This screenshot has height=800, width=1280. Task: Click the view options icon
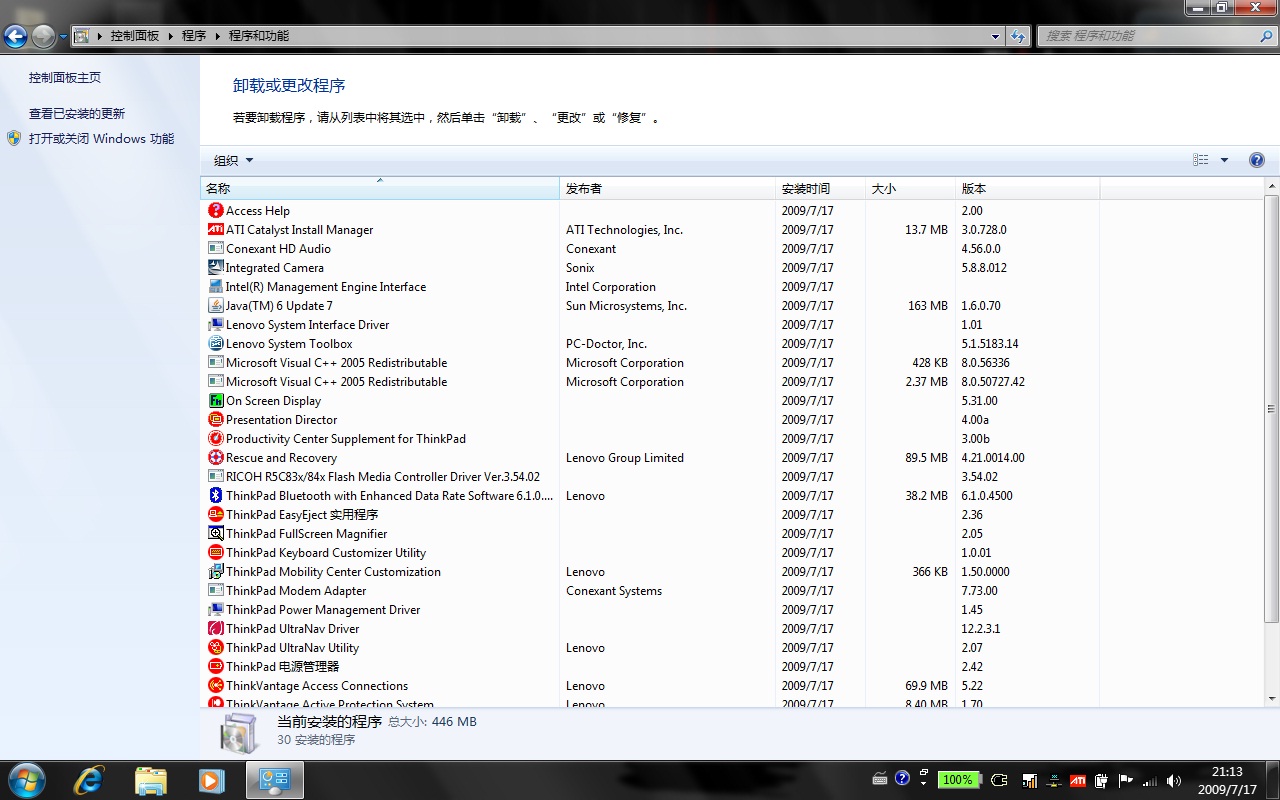[1201, 160]
